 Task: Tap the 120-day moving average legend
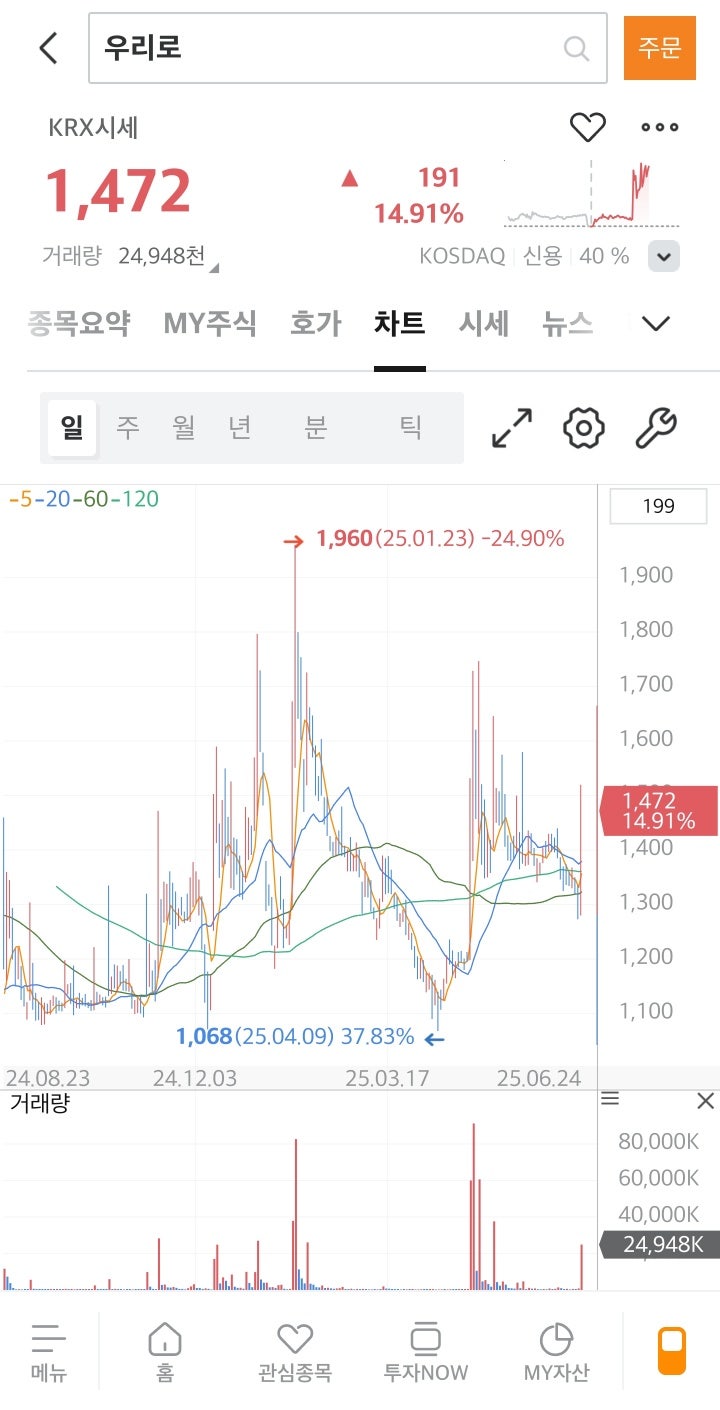pyautogui.click(x=135, y=498)
